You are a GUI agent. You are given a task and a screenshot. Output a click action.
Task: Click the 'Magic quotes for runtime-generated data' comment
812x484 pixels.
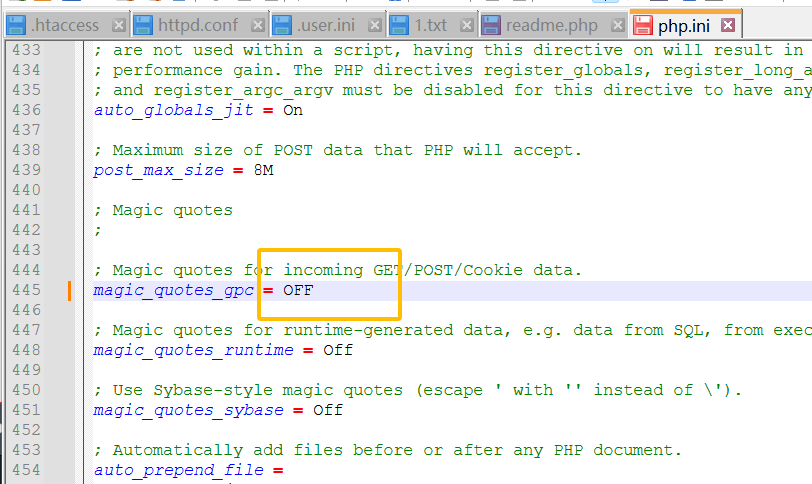[x=453, y=330]
